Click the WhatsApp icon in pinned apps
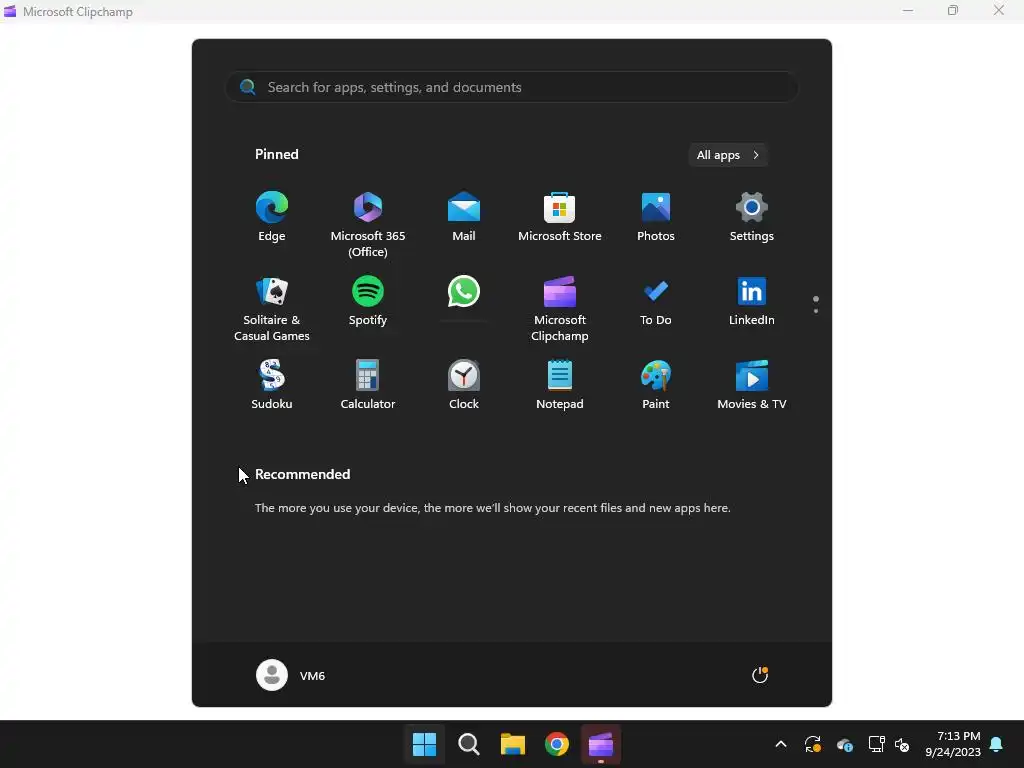This screenshot has width=1024, height=768. click(464, 291)
